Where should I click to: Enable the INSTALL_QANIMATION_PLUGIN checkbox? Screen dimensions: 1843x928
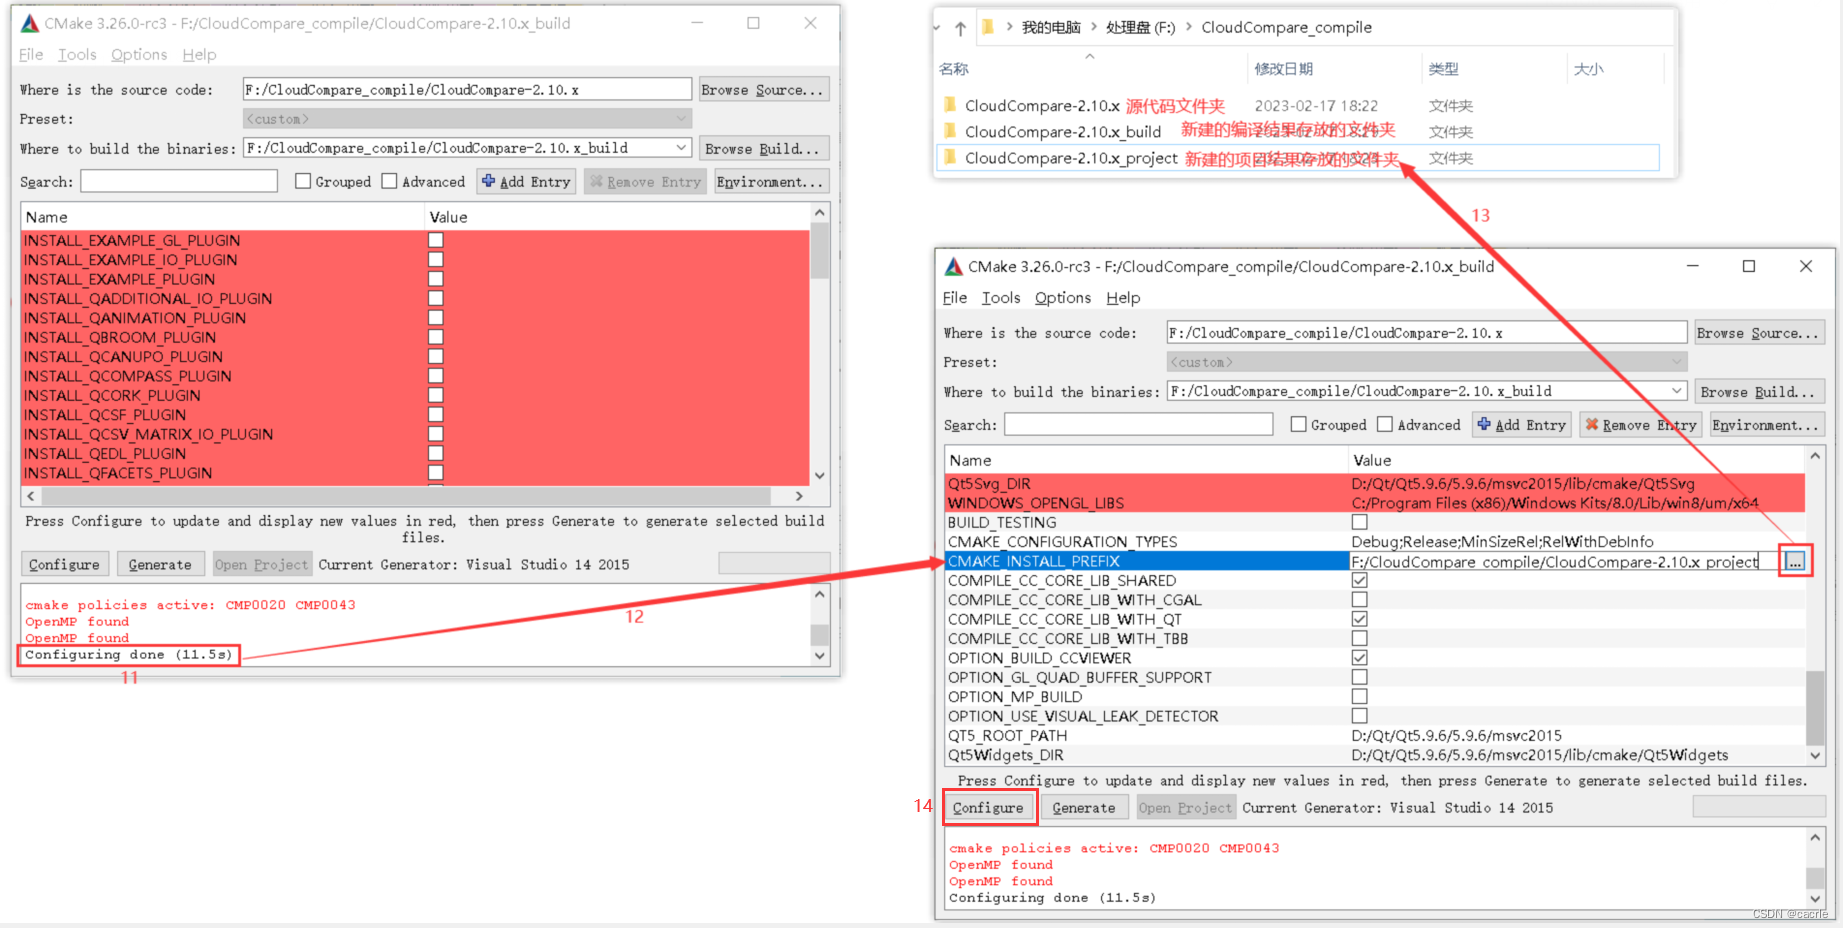coord(435,317)
